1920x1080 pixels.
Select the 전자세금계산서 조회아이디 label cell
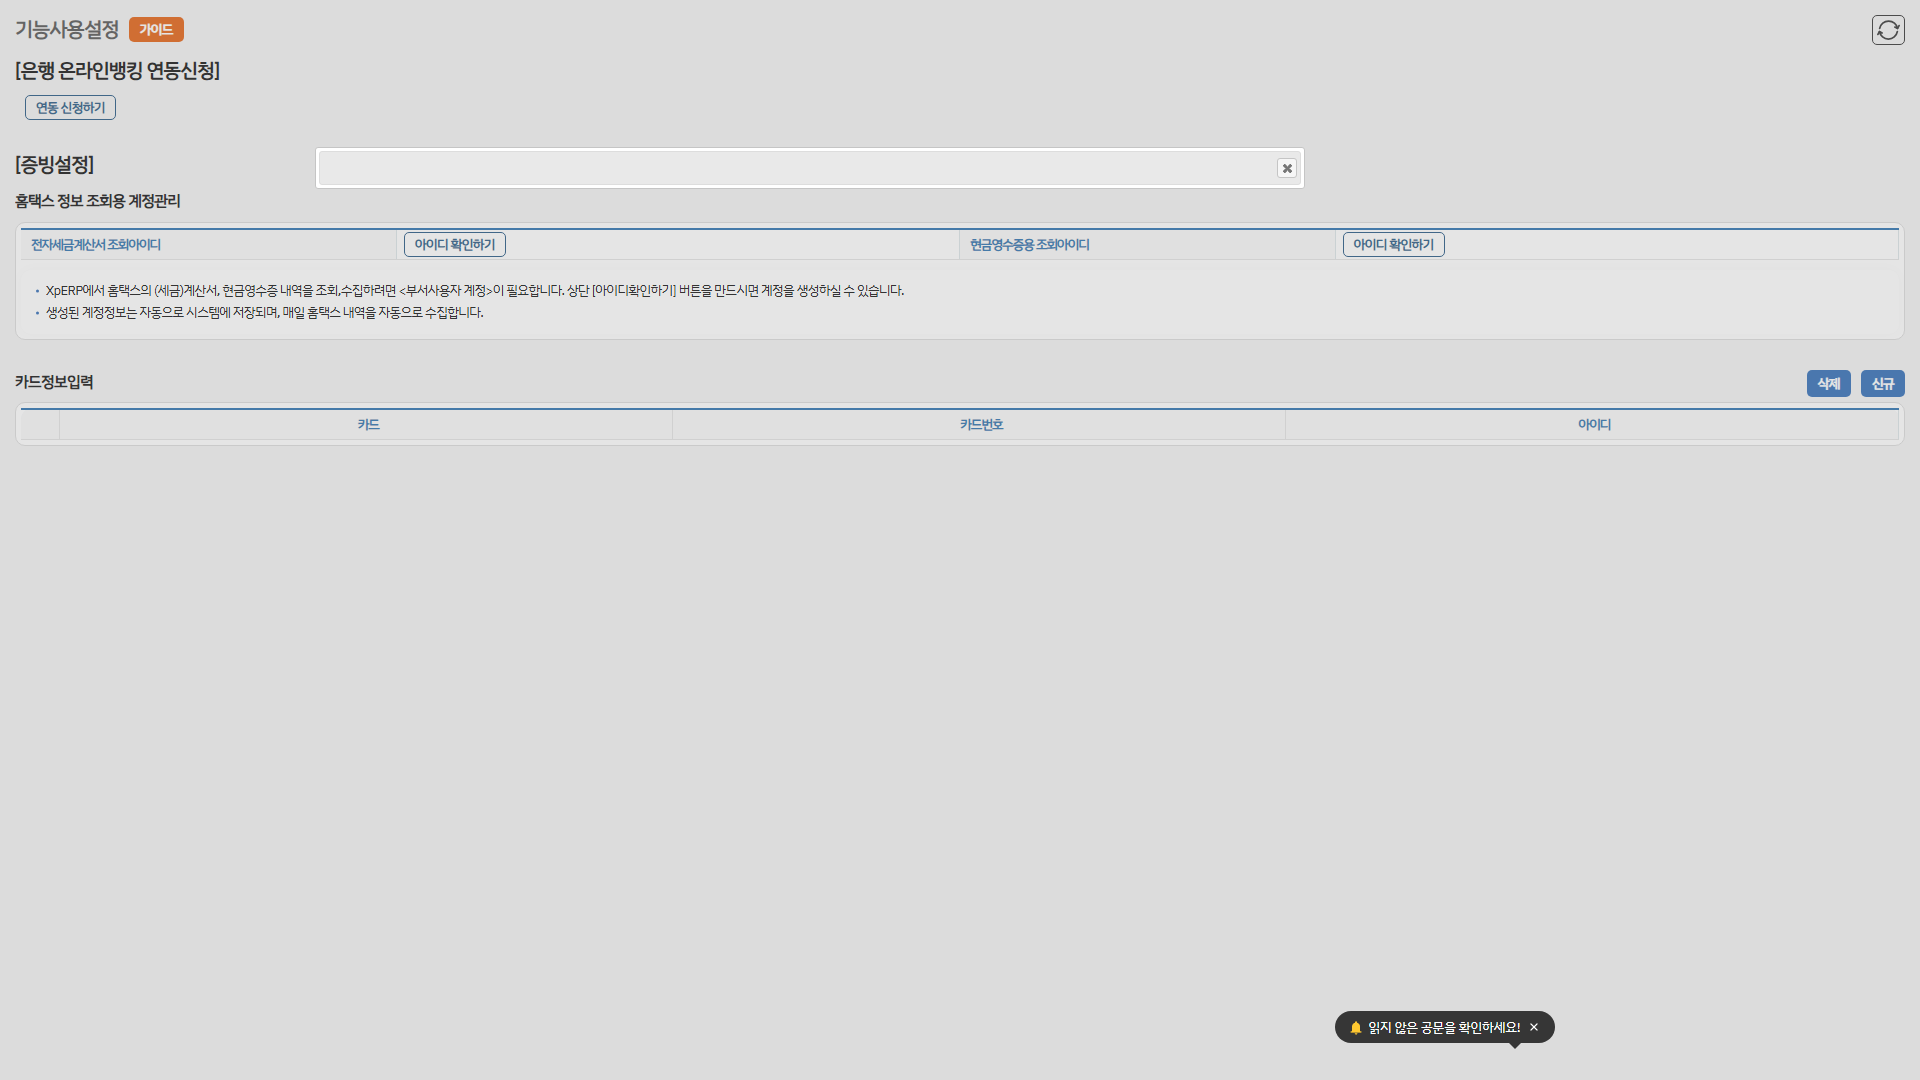coord(96,245)
